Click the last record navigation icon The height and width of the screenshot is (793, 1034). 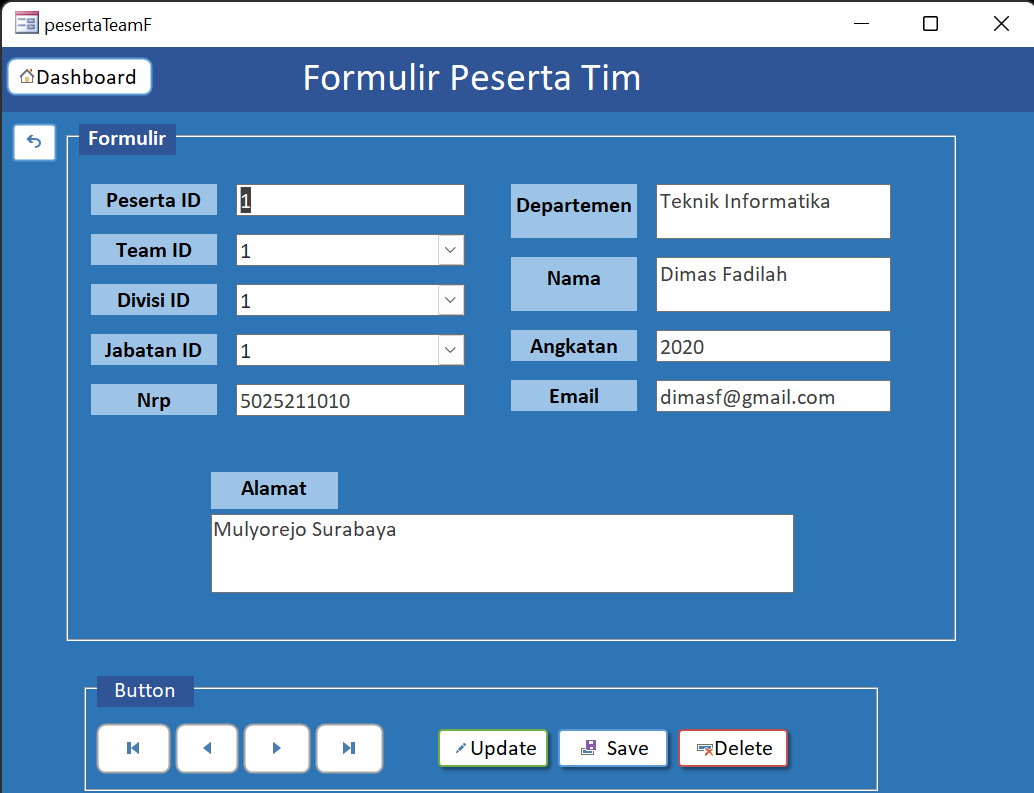[x=349, y=748]
